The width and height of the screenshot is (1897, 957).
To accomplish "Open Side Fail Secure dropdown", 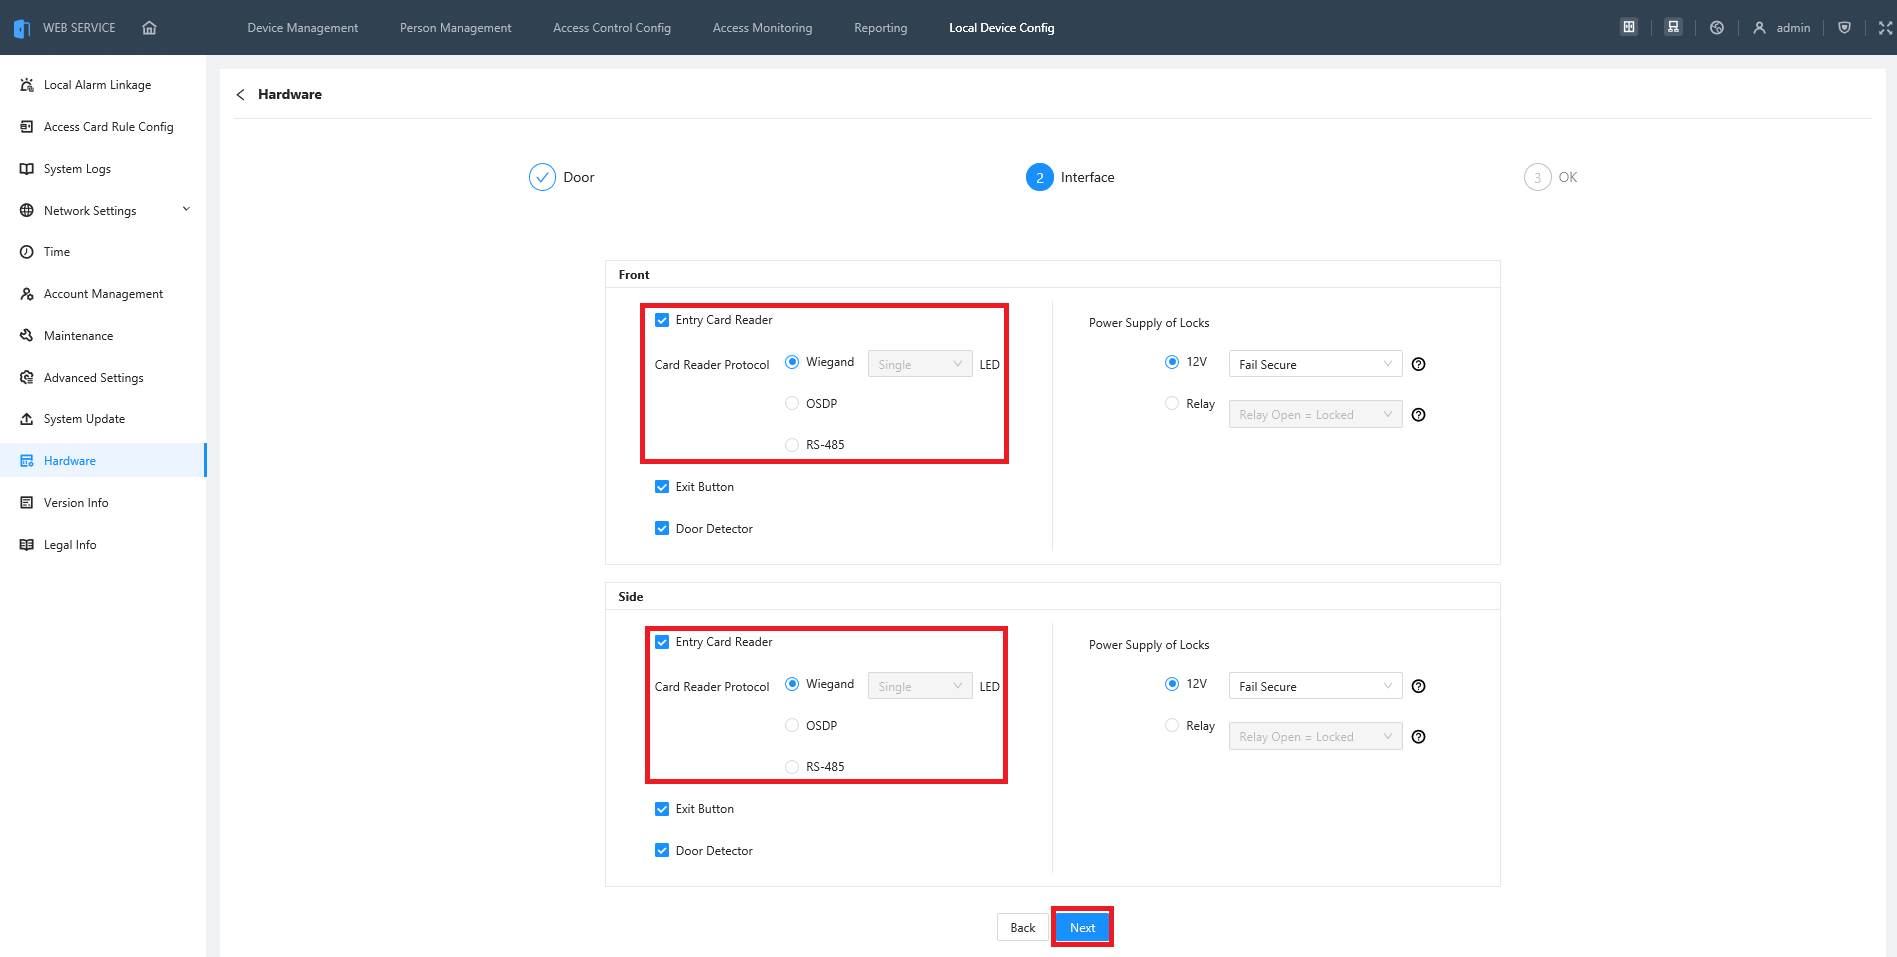I will pos(1314,687).
